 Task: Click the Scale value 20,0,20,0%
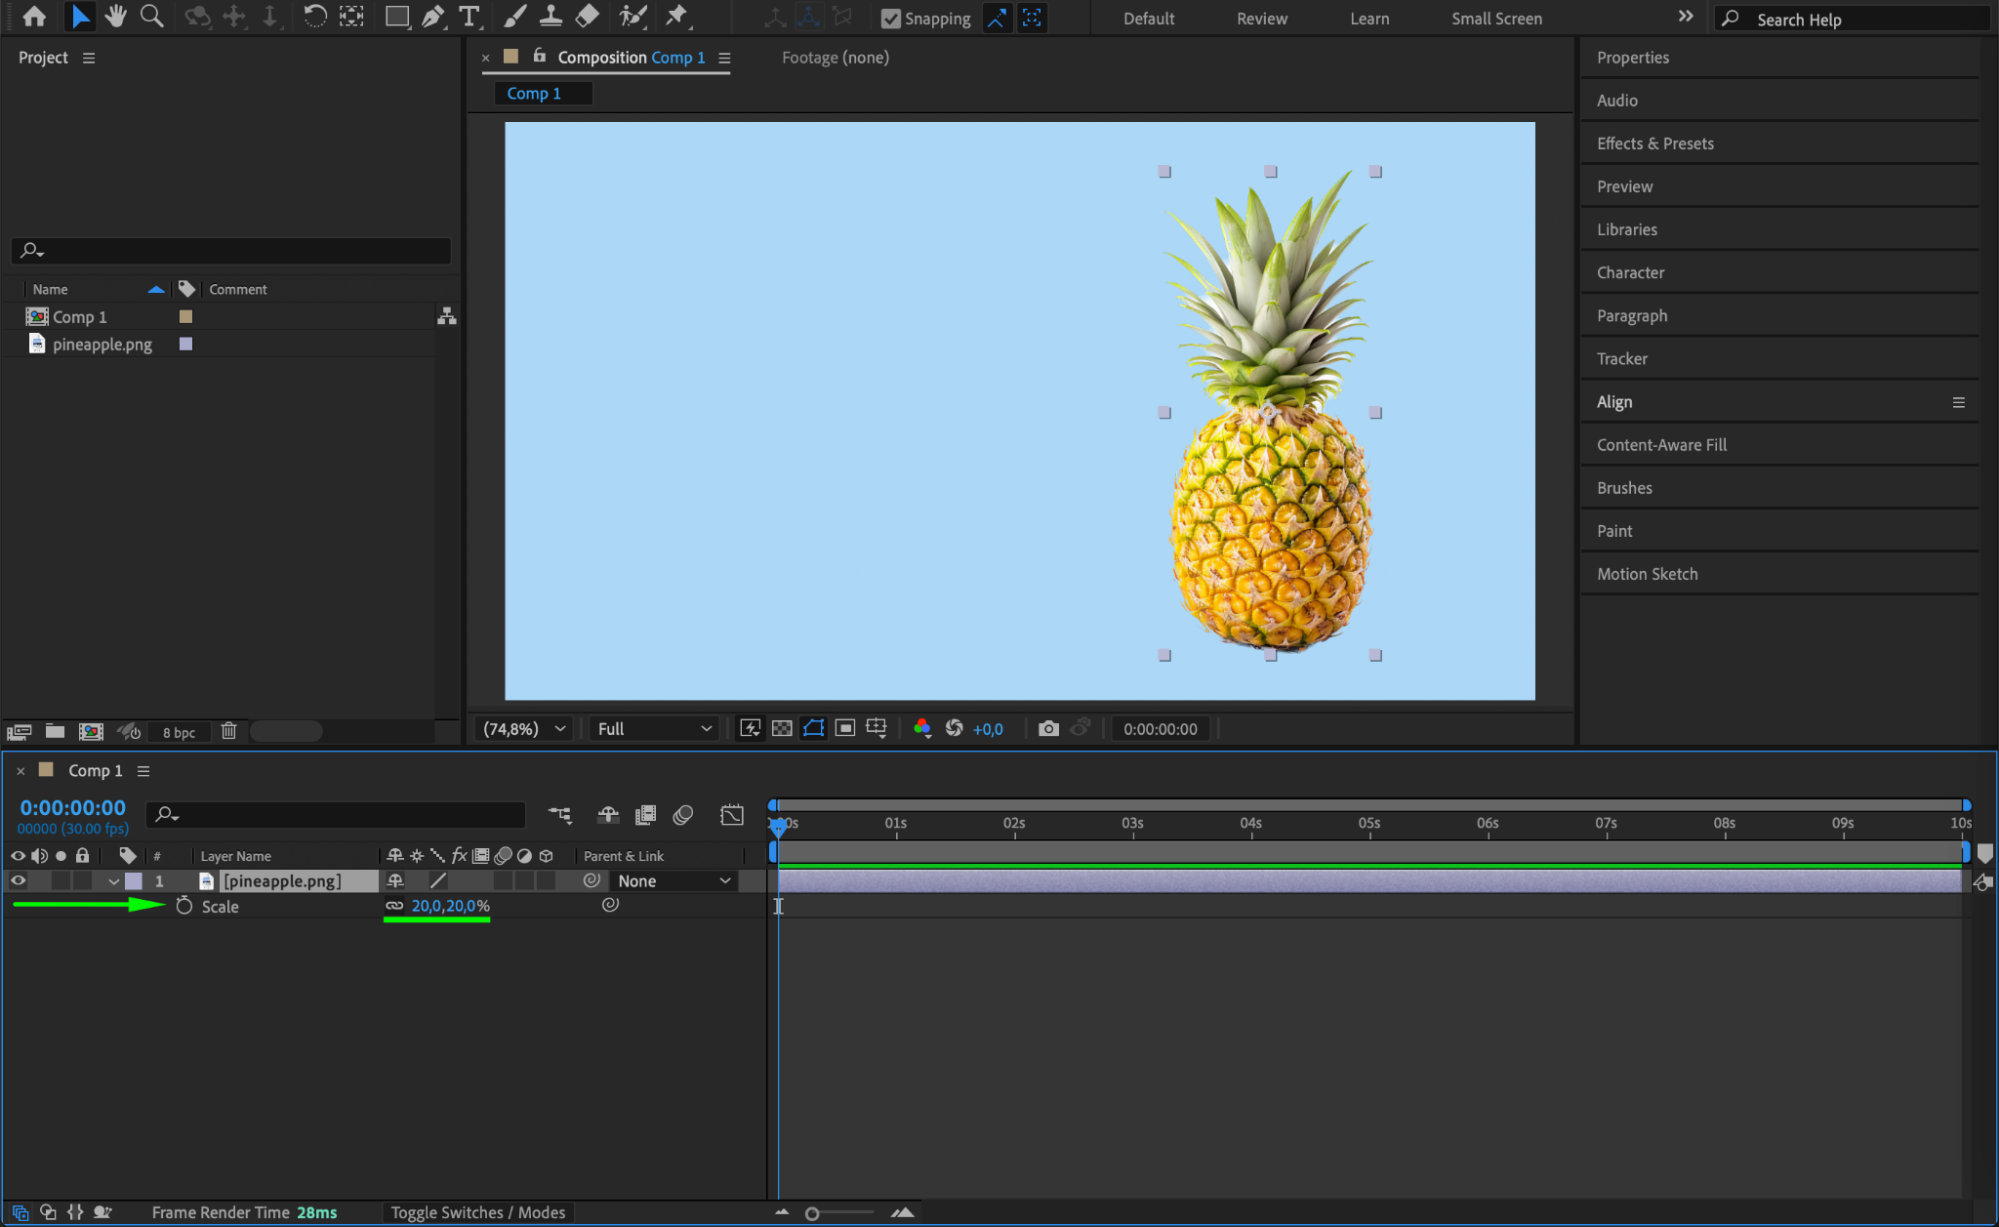point(450,906)
